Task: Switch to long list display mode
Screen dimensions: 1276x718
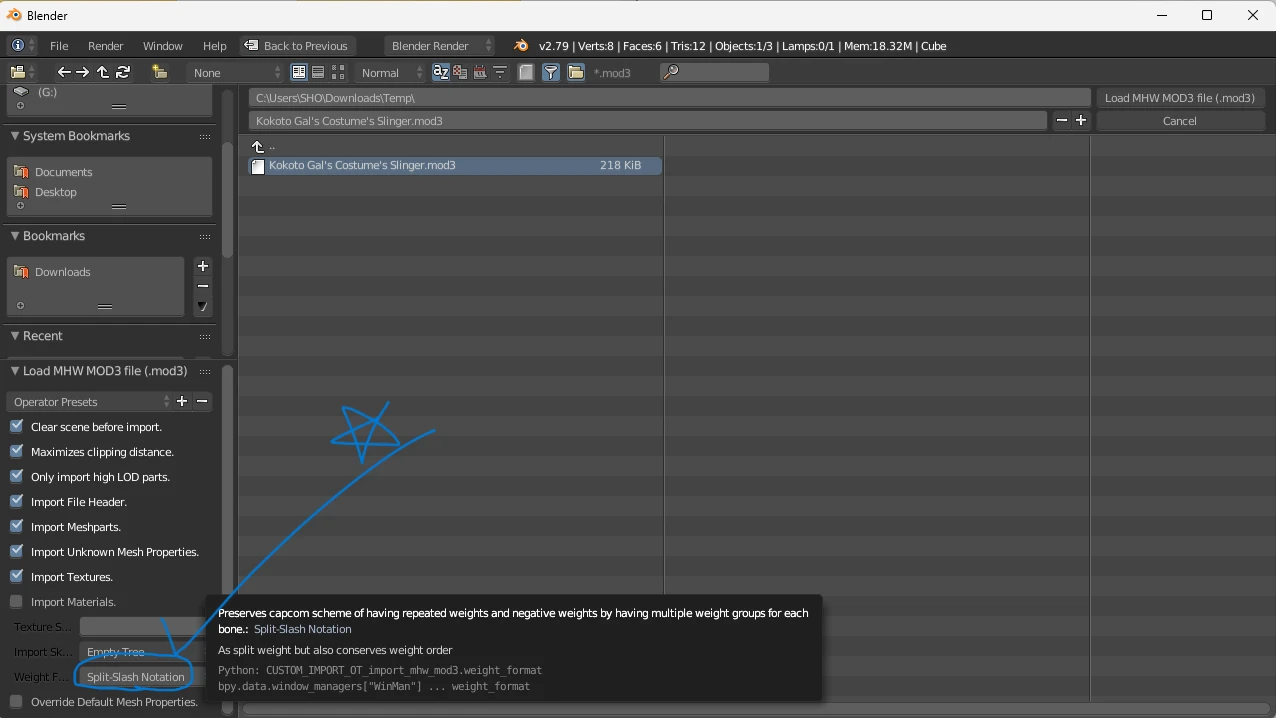Action: click(317, 72)
